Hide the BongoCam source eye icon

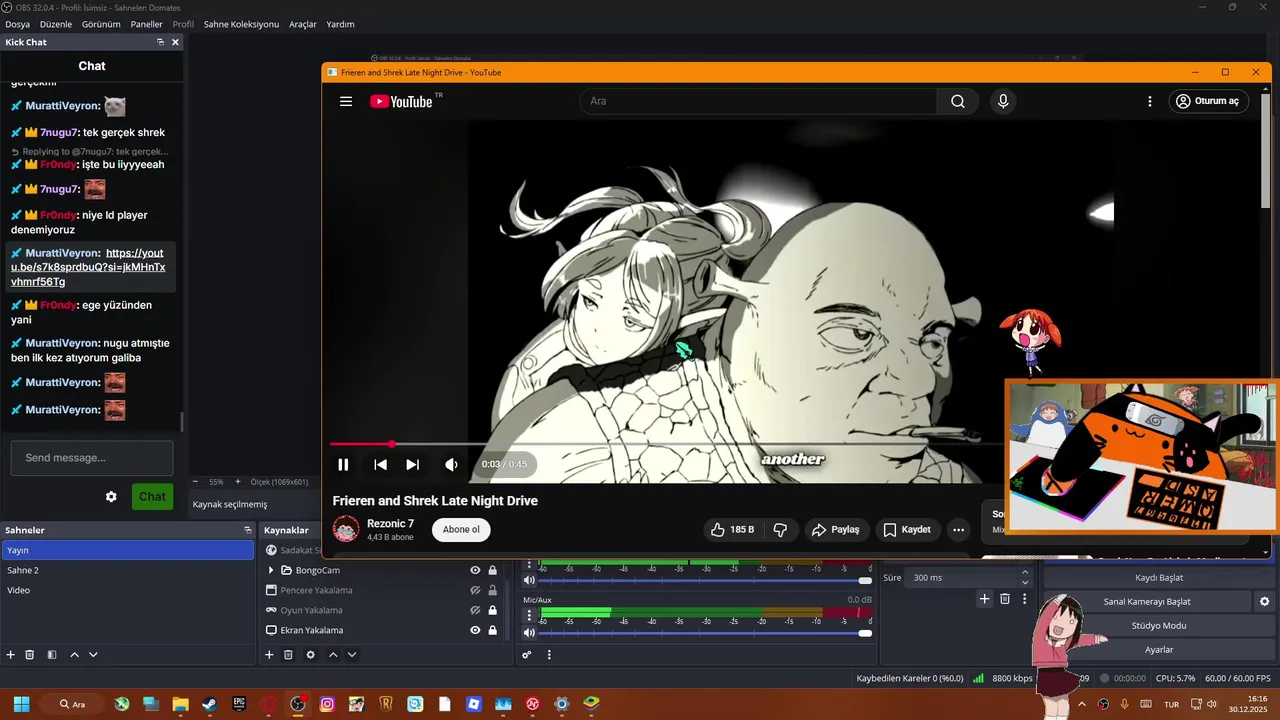tap(475, 570)
